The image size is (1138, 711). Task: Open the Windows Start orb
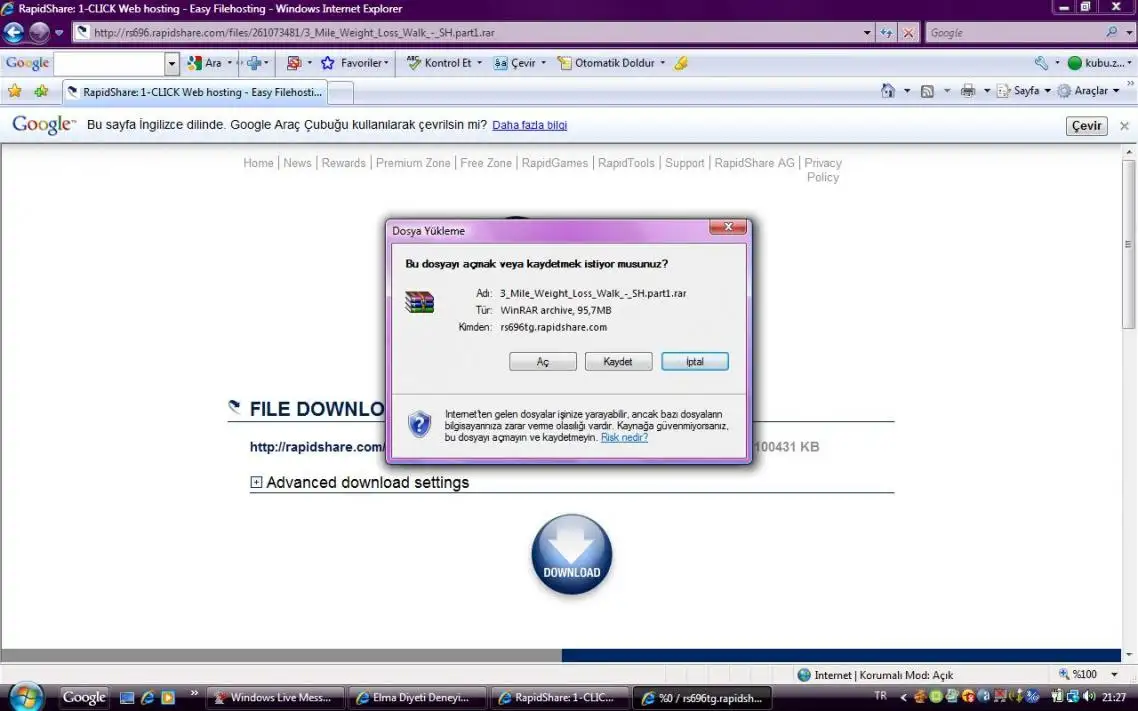(x=26, y=697)
